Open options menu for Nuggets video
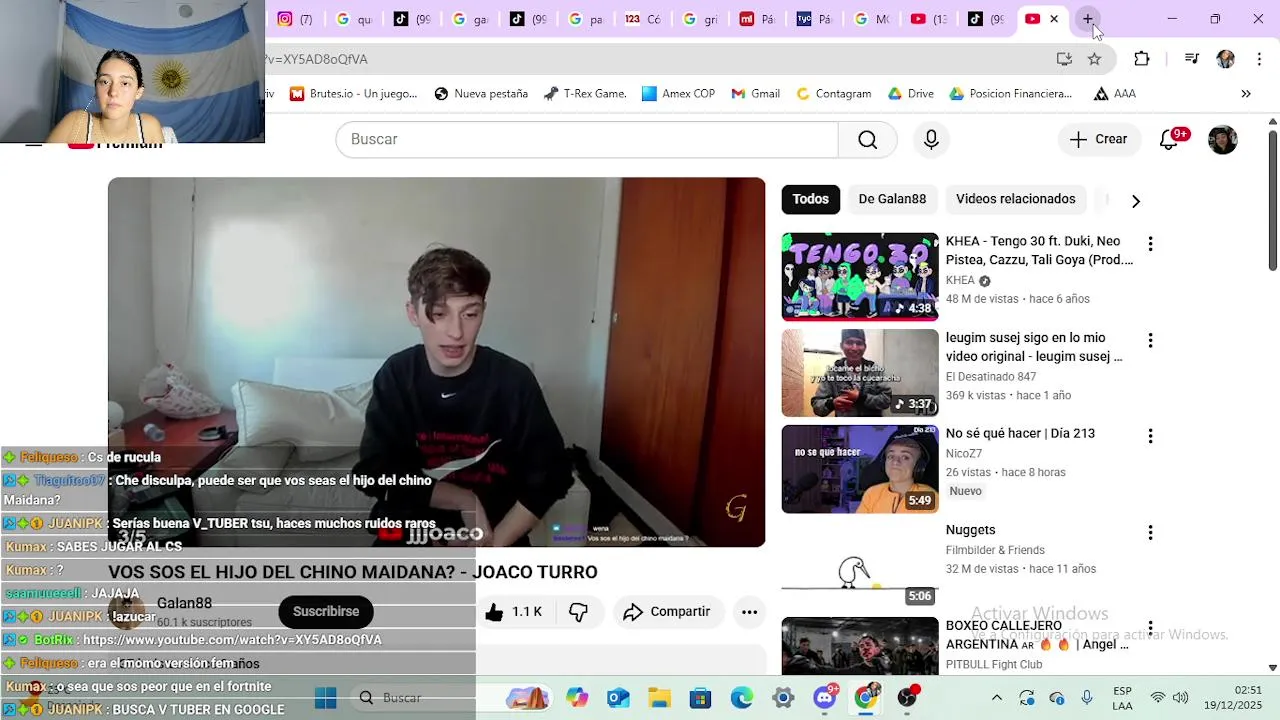This screenshot has width=1280, height=720. coord(1150,532)
